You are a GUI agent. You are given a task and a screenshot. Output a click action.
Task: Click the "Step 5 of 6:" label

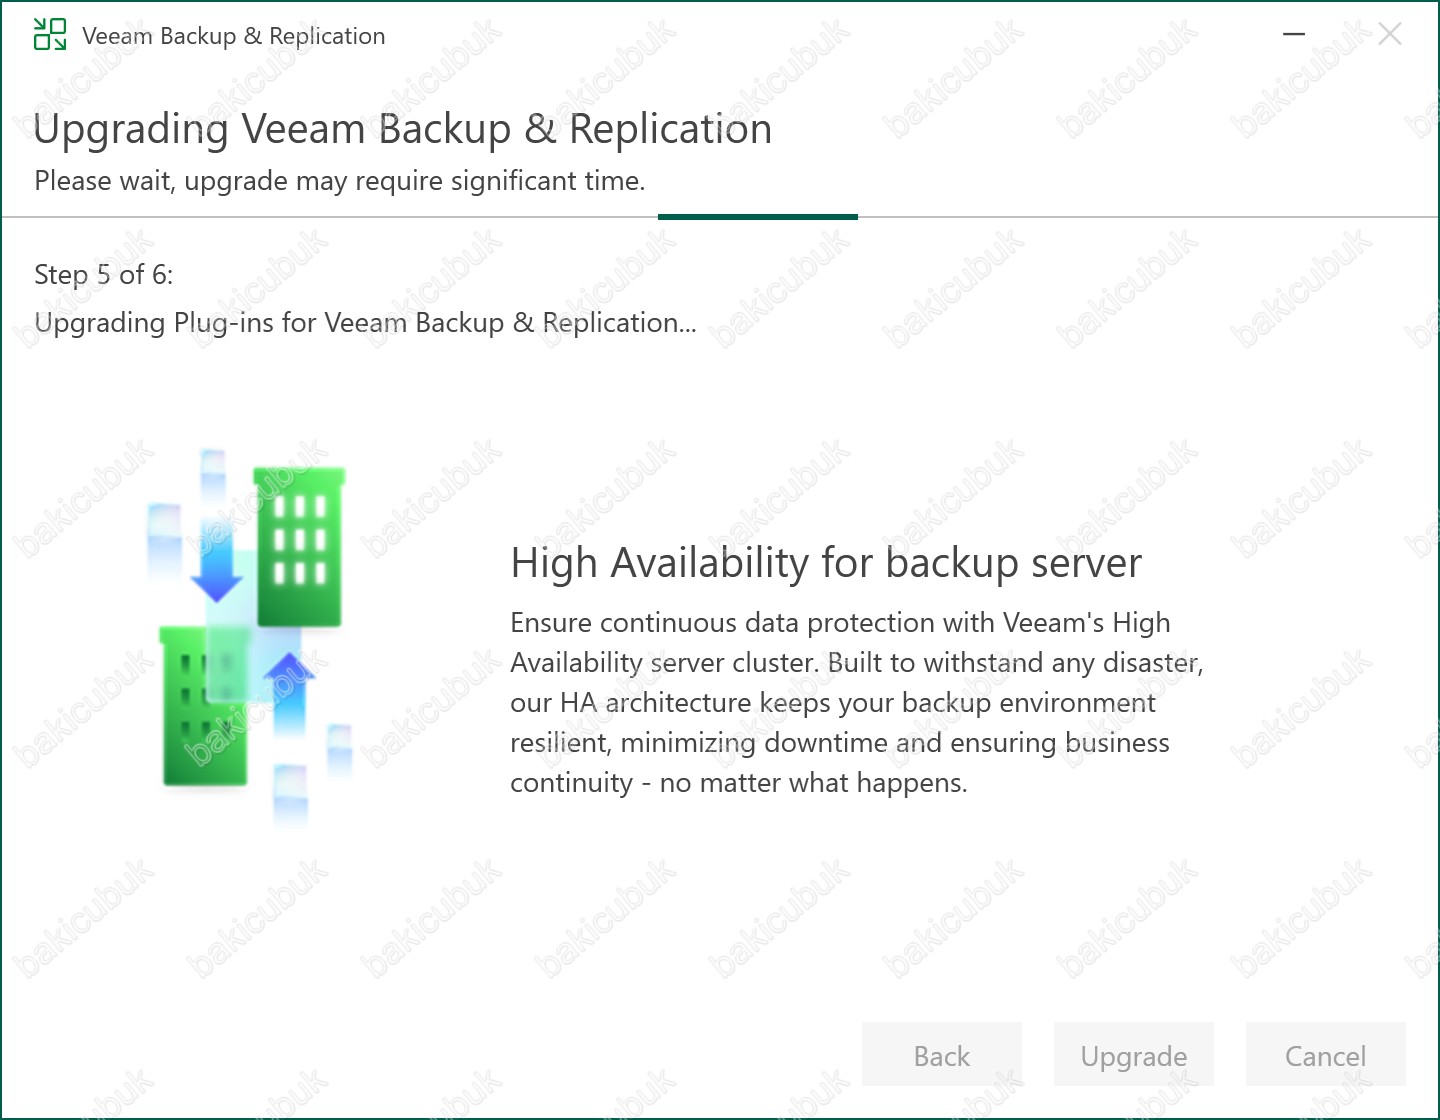(103, 275)
